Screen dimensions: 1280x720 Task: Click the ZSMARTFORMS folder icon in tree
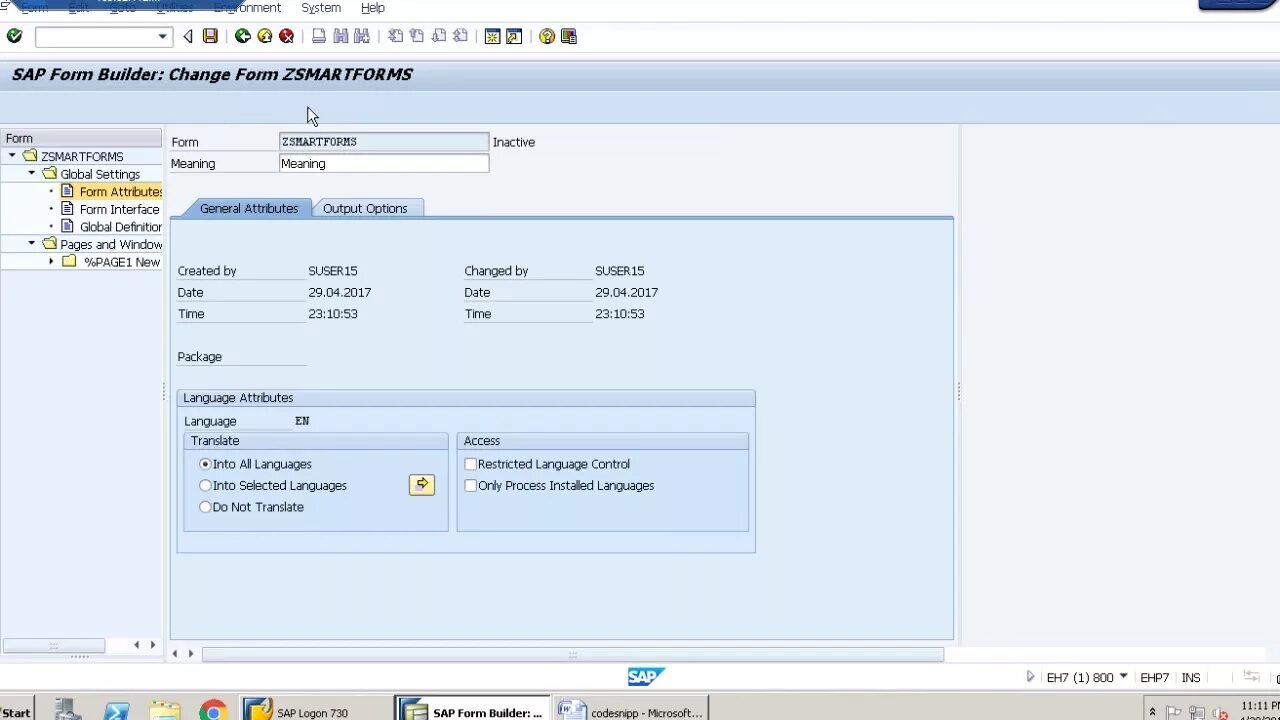click(30, 156)
